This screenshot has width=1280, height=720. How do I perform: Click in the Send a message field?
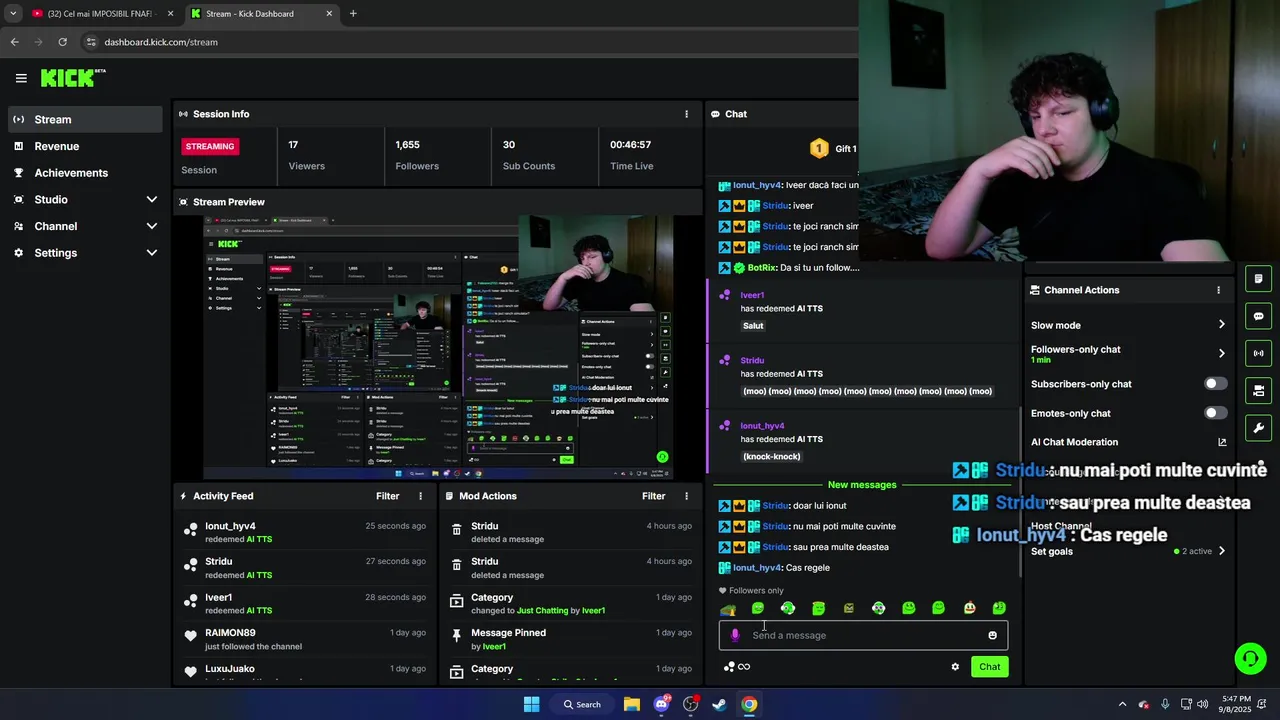[864, 635]
